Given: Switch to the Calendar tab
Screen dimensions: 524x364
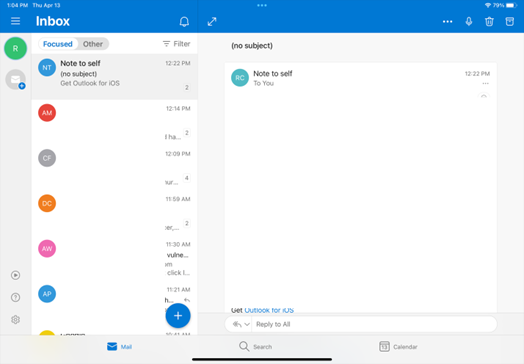Looking at the screenshot, I should pyautogui.click(x=398, y=347).
